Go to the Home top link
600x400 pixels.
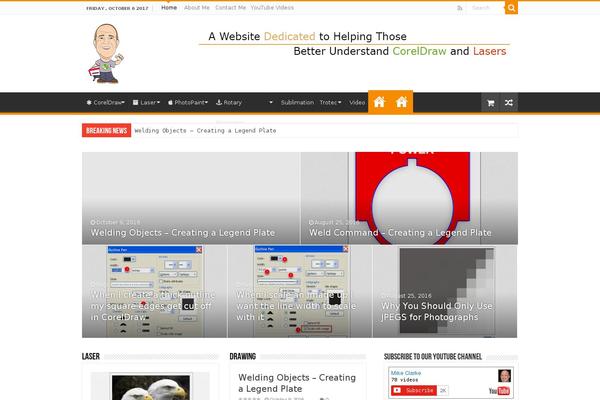[x=169, y=8]
